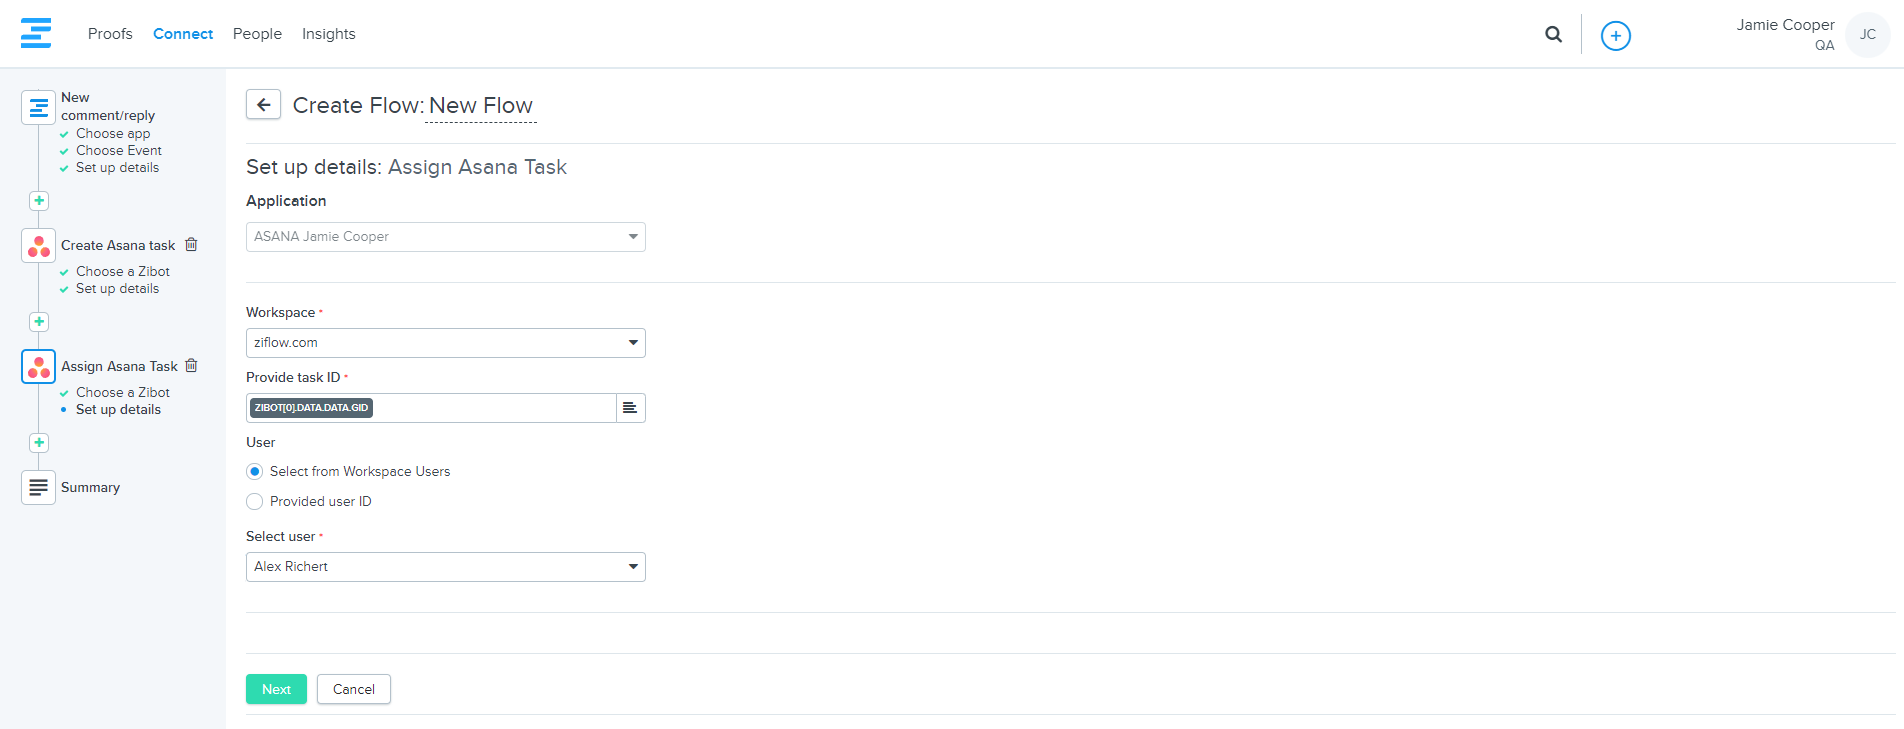Image resolution: width=1904 pixels, height=729 pixels.
Task: Click the Ziflow logo icon
Action: tap(36, 33)
